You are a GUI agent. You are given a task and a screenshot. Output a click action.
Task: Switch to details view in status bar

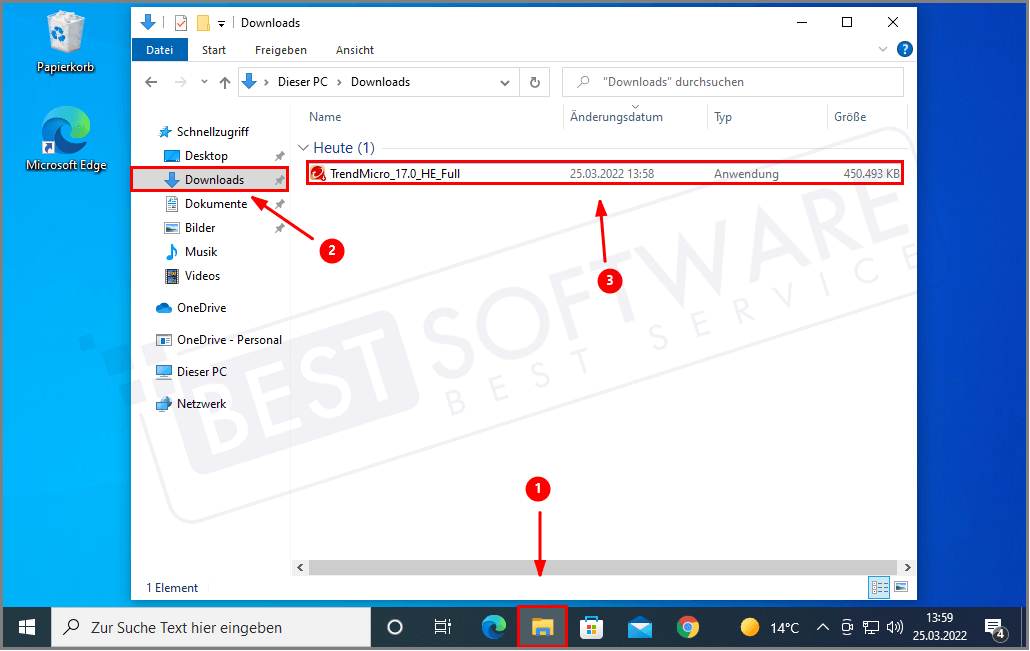pyautogui.click(x=879, y=587)
